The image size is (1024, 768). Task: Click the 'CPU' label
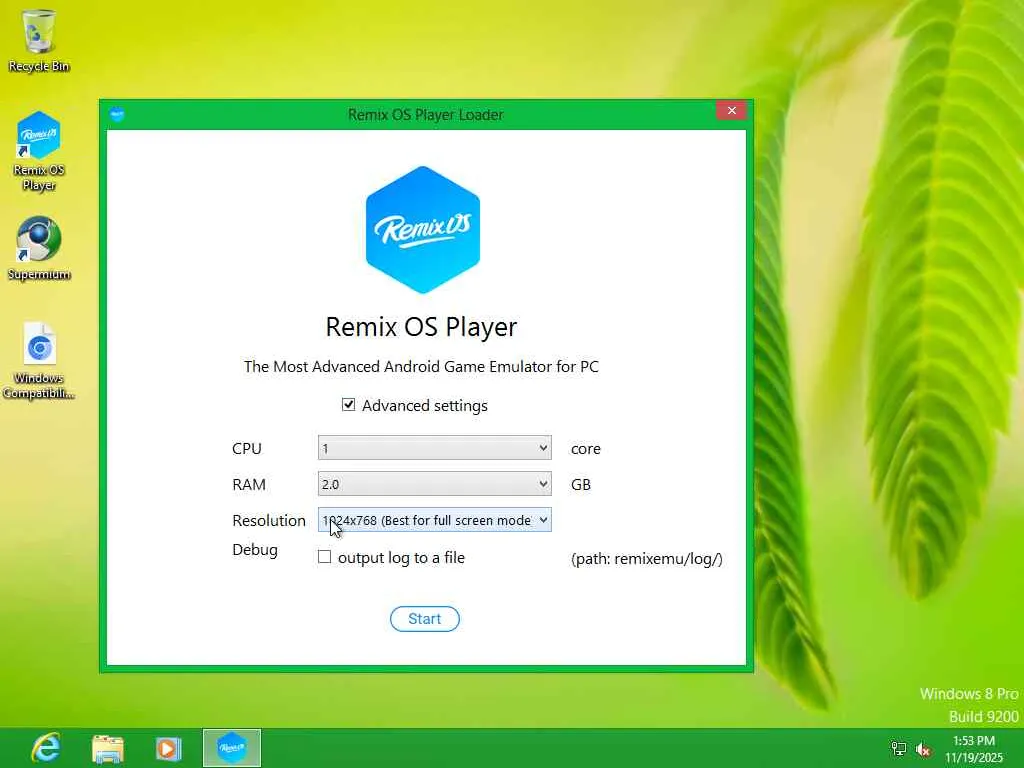point(247,449)
